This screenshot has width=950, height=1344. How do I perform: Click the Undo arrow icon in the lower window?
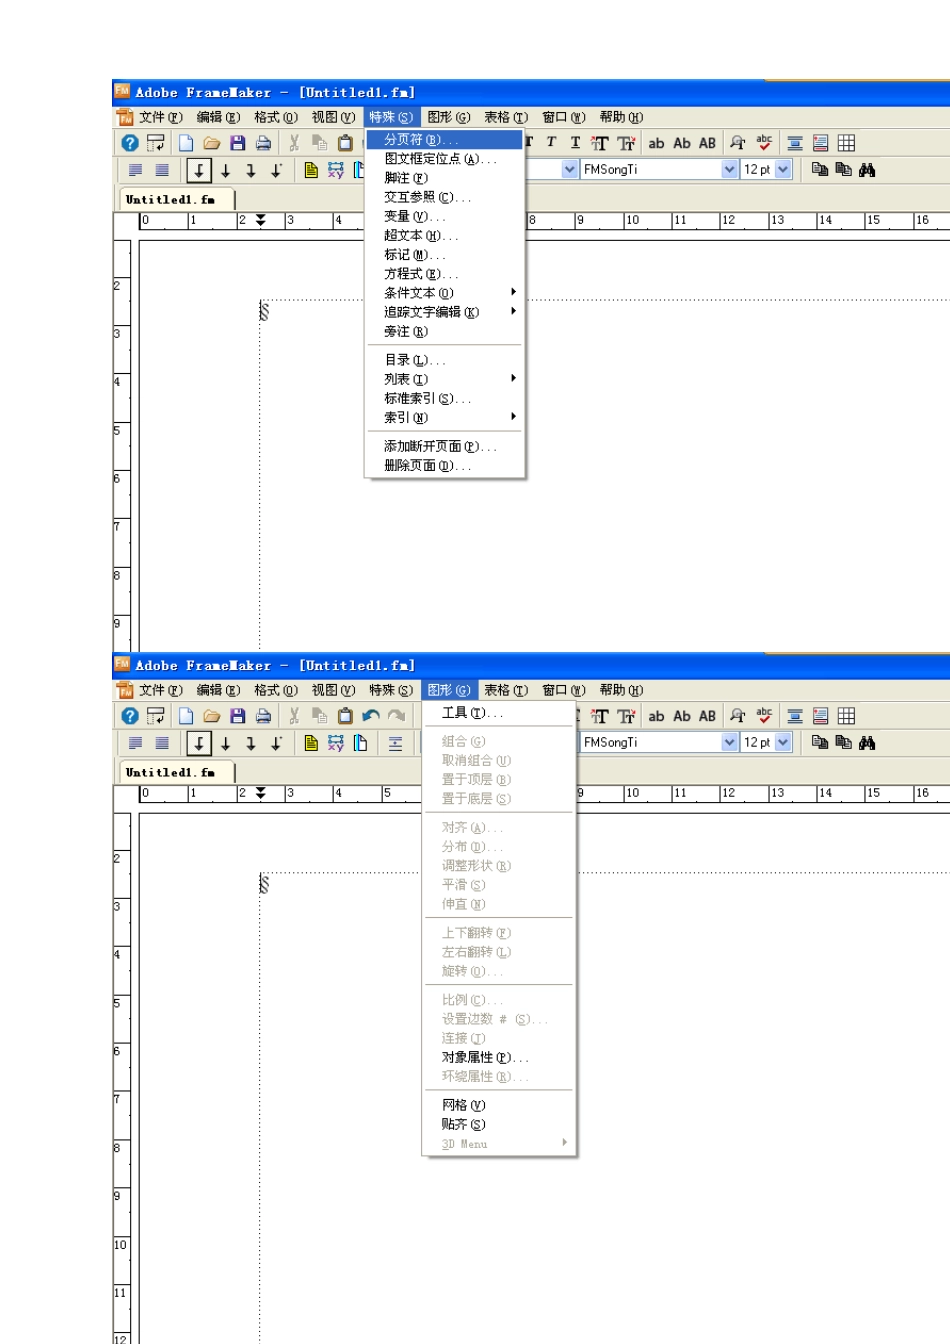click(371, 716)
